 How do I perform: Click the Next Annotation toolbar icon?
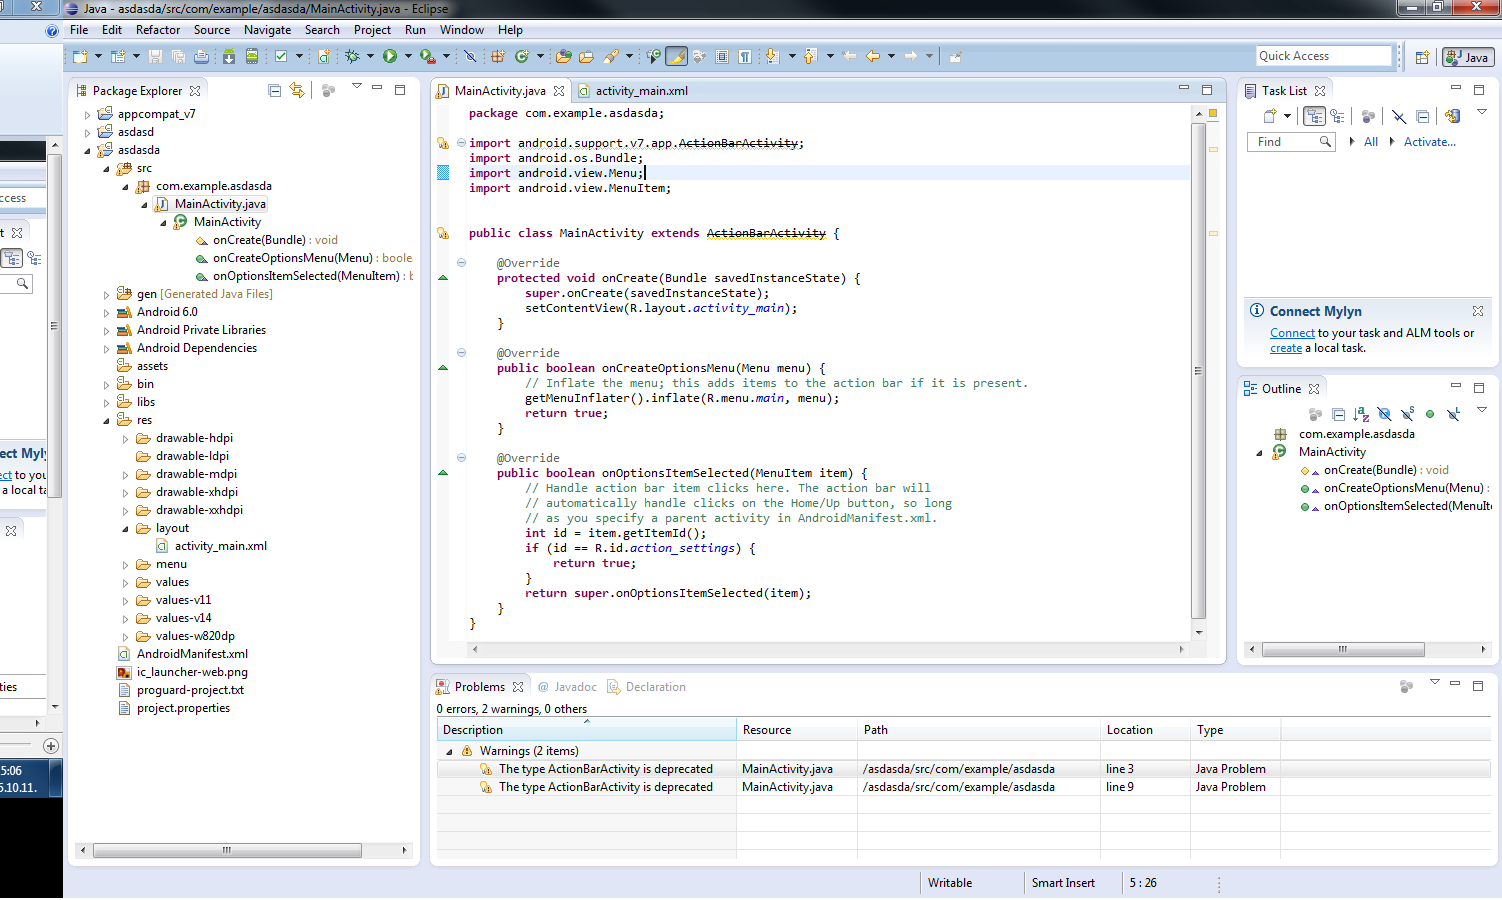pos(772,56)
